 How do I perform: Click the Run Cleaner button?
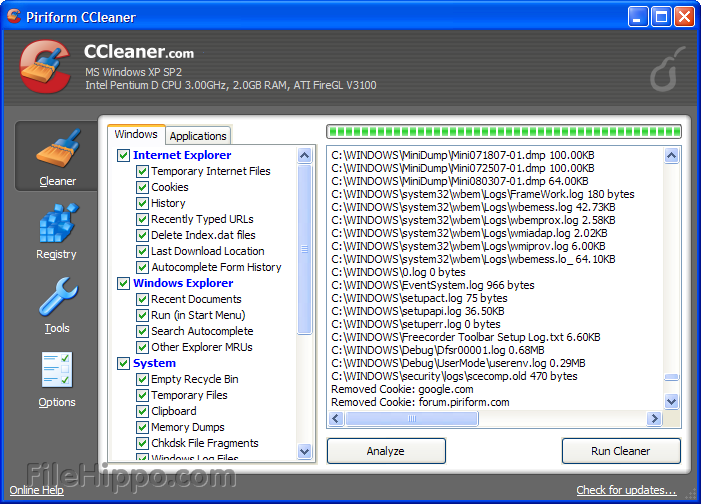coord(621,451)
